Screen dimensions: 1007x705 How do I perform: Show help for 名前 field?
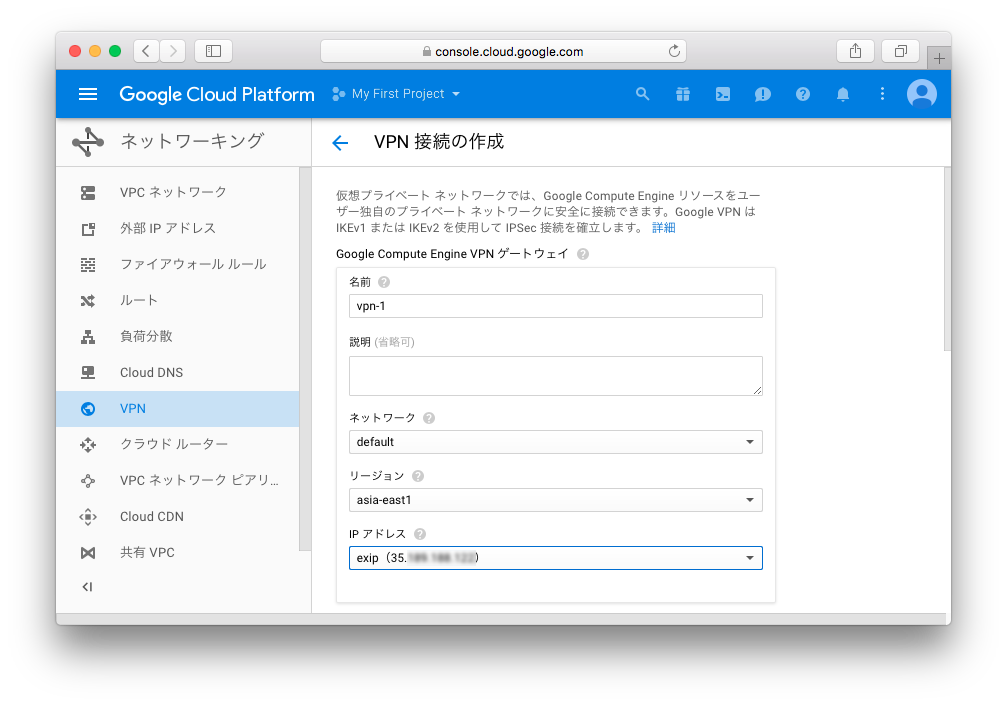coord(384,282)
